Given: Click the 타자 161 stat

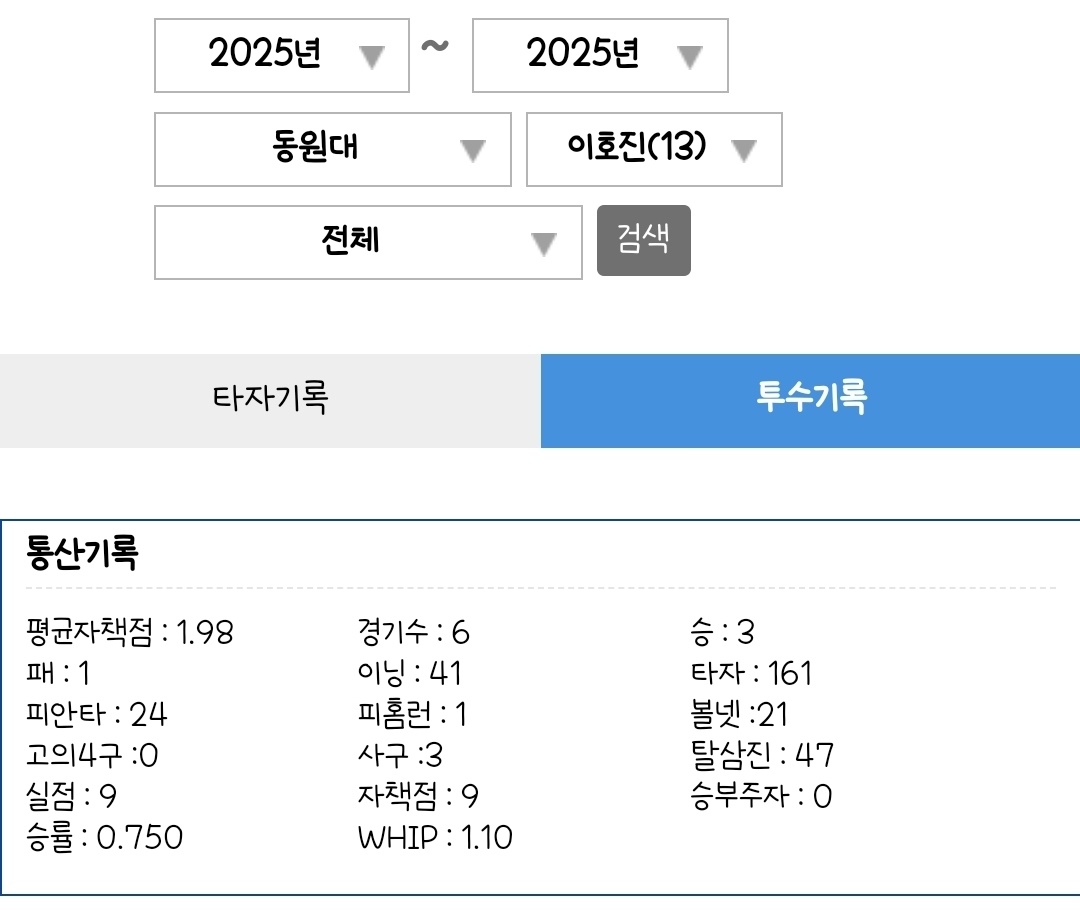Looking at the screenshot, I should [751, 673].
